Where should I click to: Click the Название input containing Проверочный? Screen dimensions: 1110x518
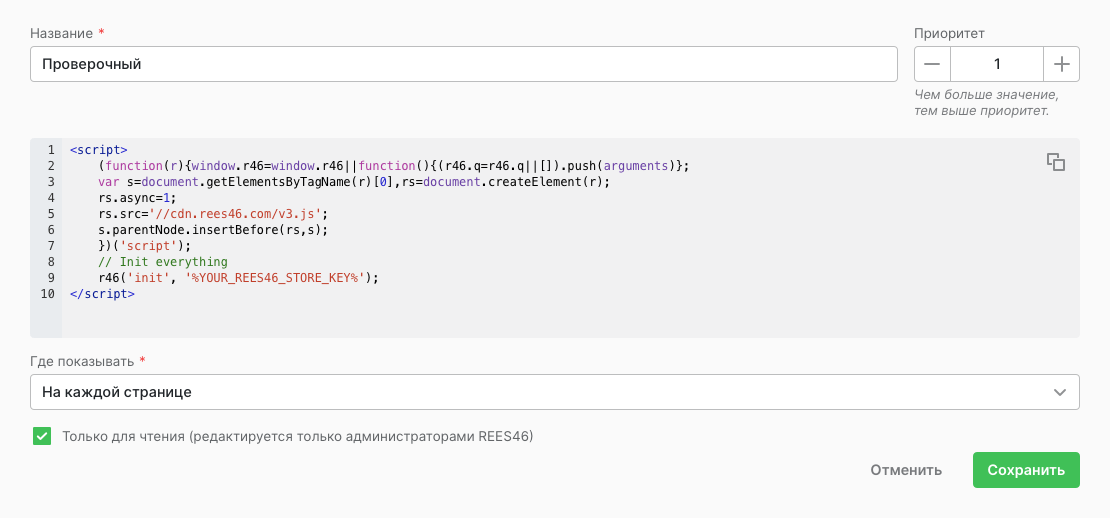pyautogui.click(x=464, y=64)
